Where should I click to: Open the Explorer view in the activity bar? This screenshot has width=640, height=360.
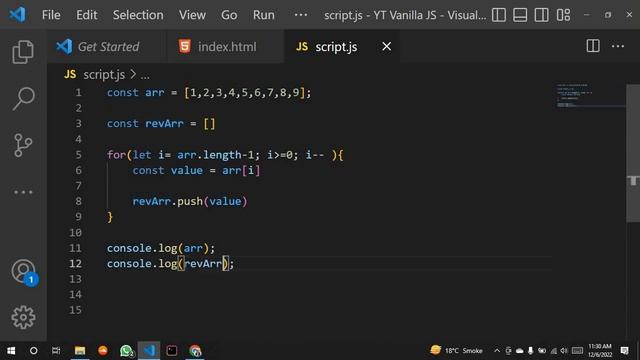pyautogui.click(x=23, y=52)
